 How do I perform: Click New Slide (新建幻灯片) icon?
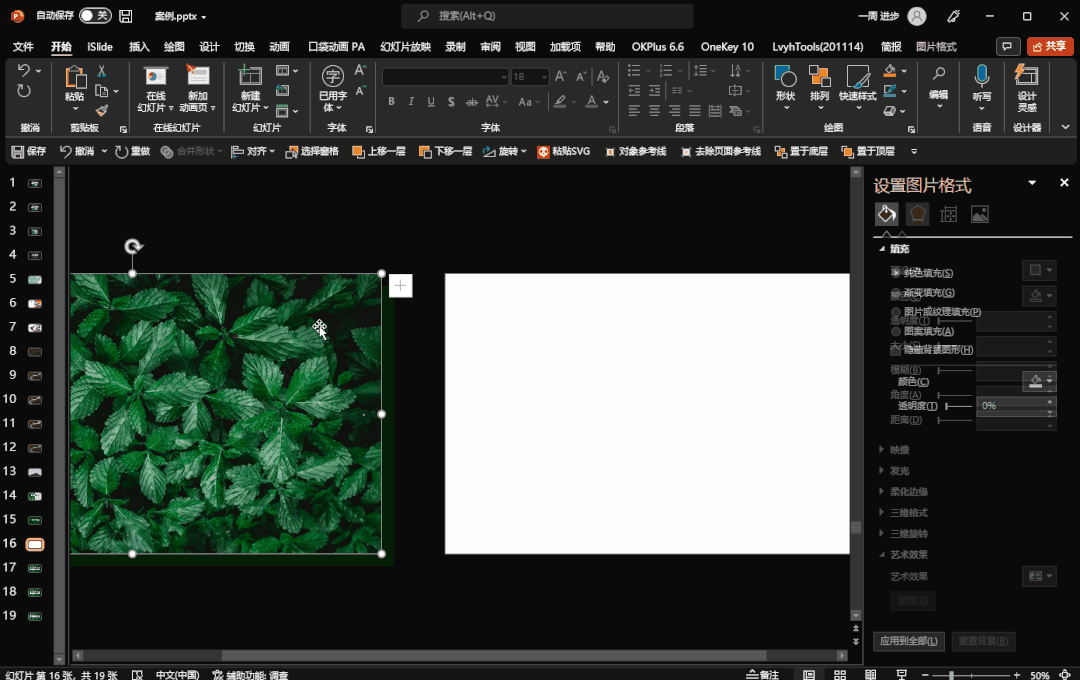250,76
